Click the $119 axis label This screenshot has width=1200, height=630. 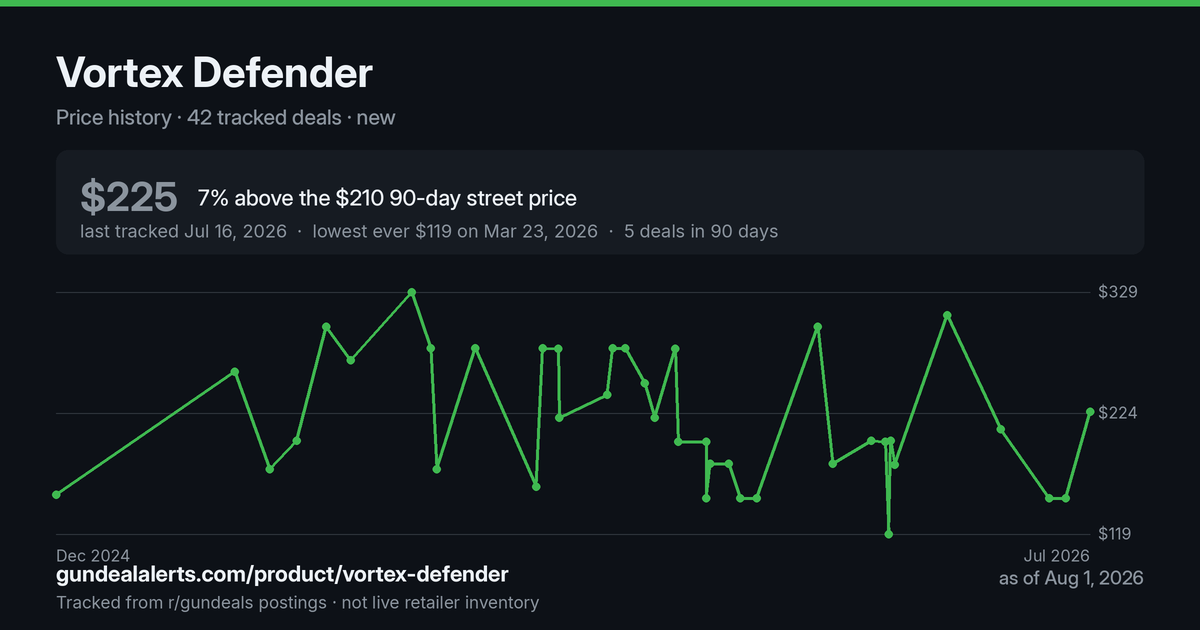click(1118, 534)
